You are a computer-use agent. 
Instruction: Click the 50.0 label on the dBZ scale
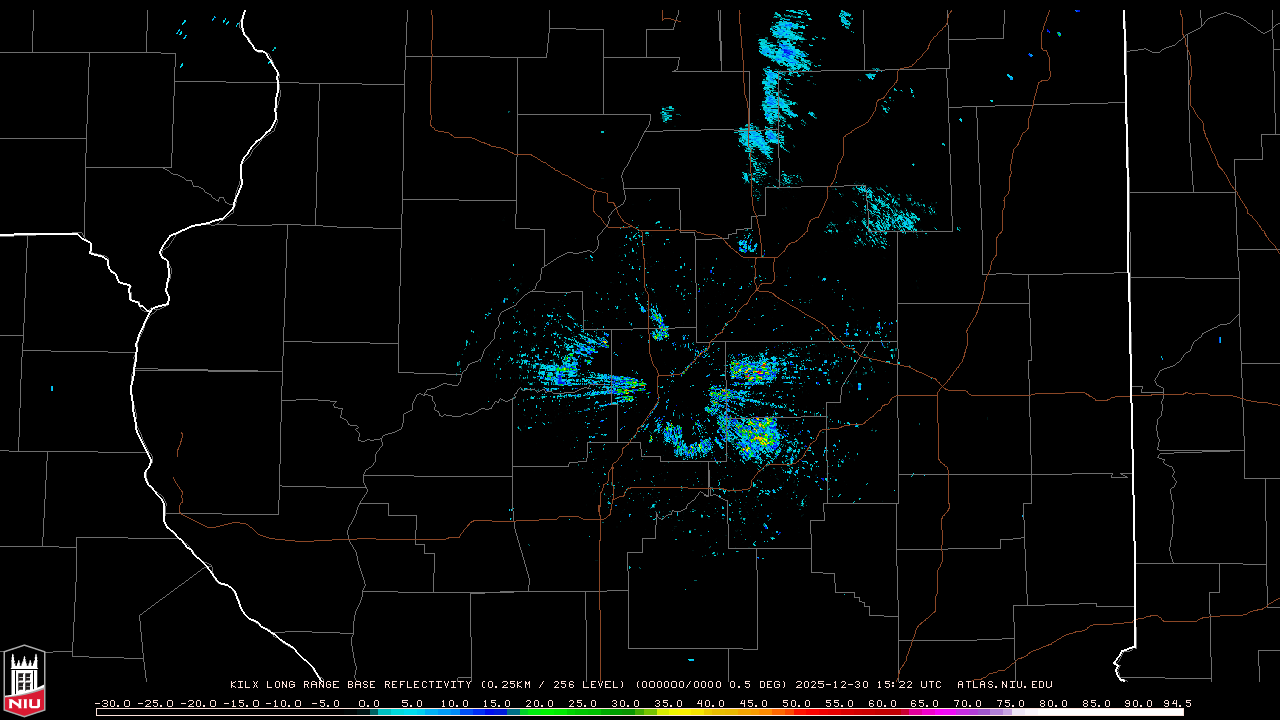(x=796, y=703)
